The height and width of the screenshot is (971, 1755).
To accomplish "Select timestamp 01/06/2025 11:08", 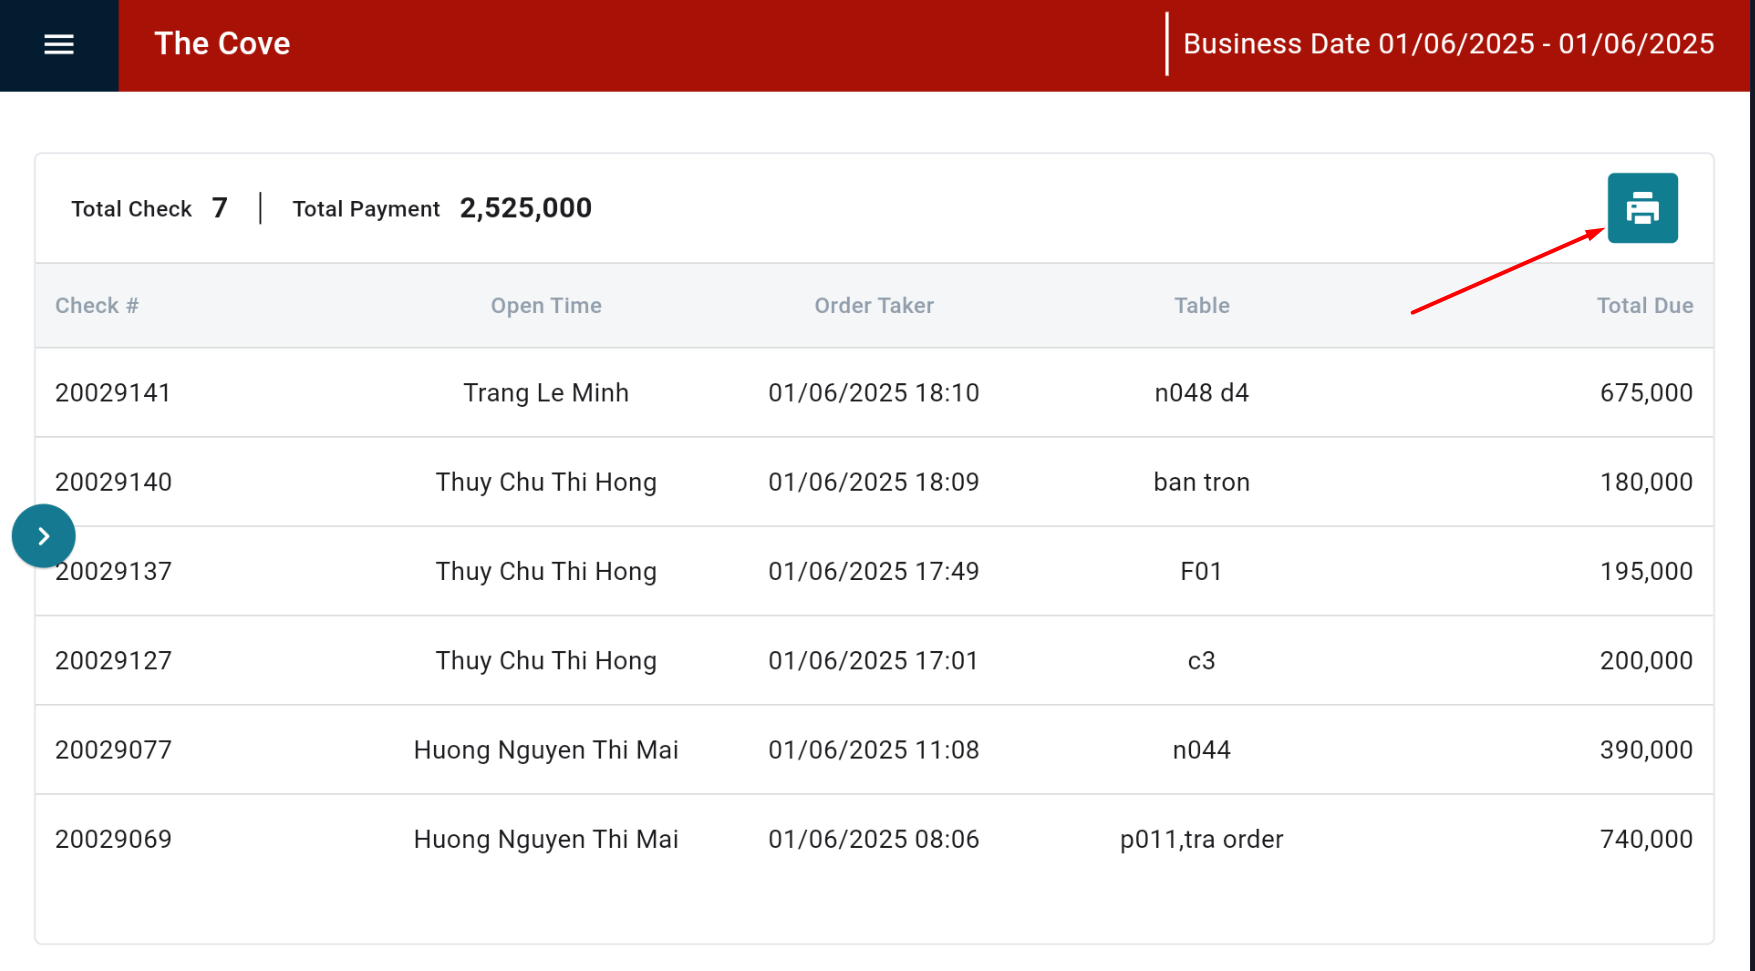I will (874, 750).
